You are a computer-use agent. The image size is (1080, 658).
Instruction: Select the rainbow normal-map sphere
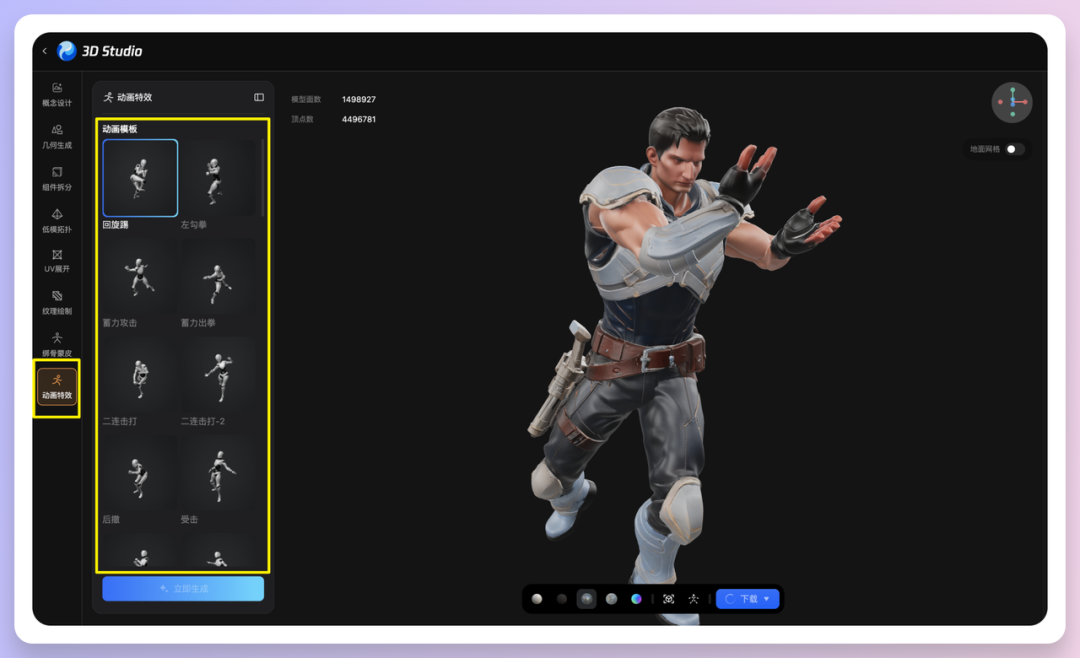(x=636, y=599)
